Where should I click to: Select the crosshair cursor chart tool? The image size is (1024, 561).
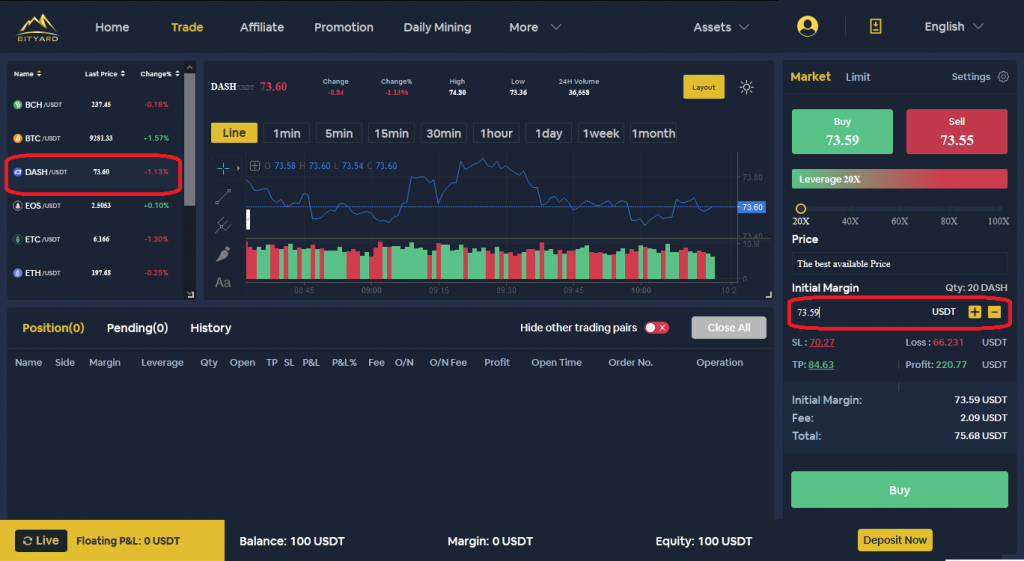pyautogui.click(x=223, y=167)
